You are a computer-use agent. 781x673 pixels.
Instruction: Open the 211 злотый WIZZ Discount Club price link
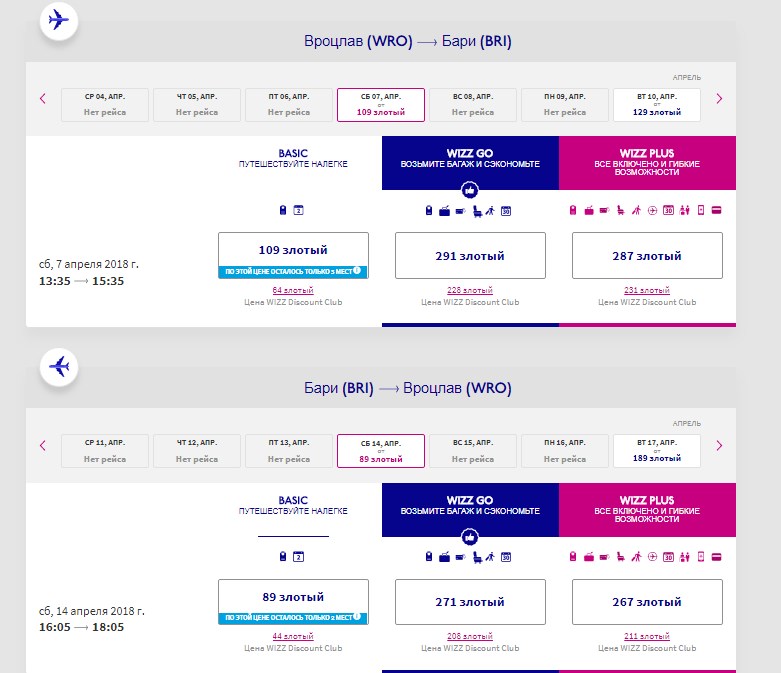point(646,637)
